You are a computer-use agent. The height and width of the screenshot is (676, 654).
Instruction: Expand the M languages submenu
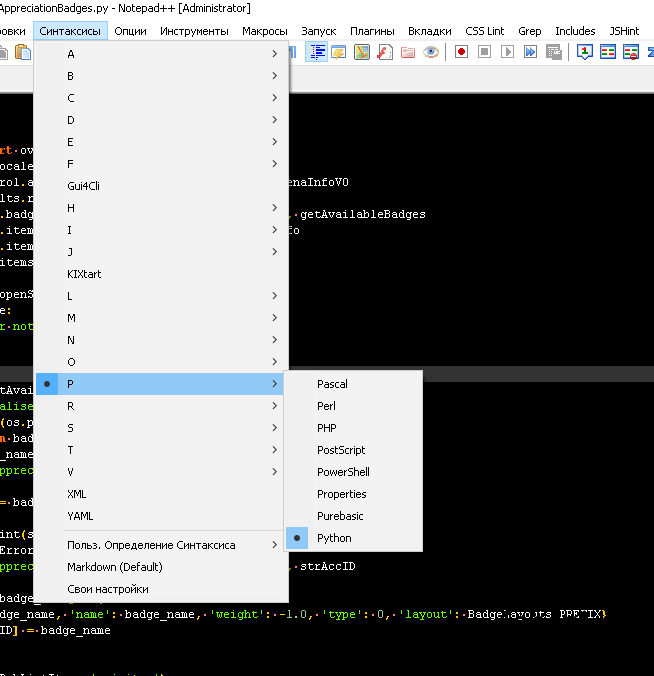click(x=160, y=318)
